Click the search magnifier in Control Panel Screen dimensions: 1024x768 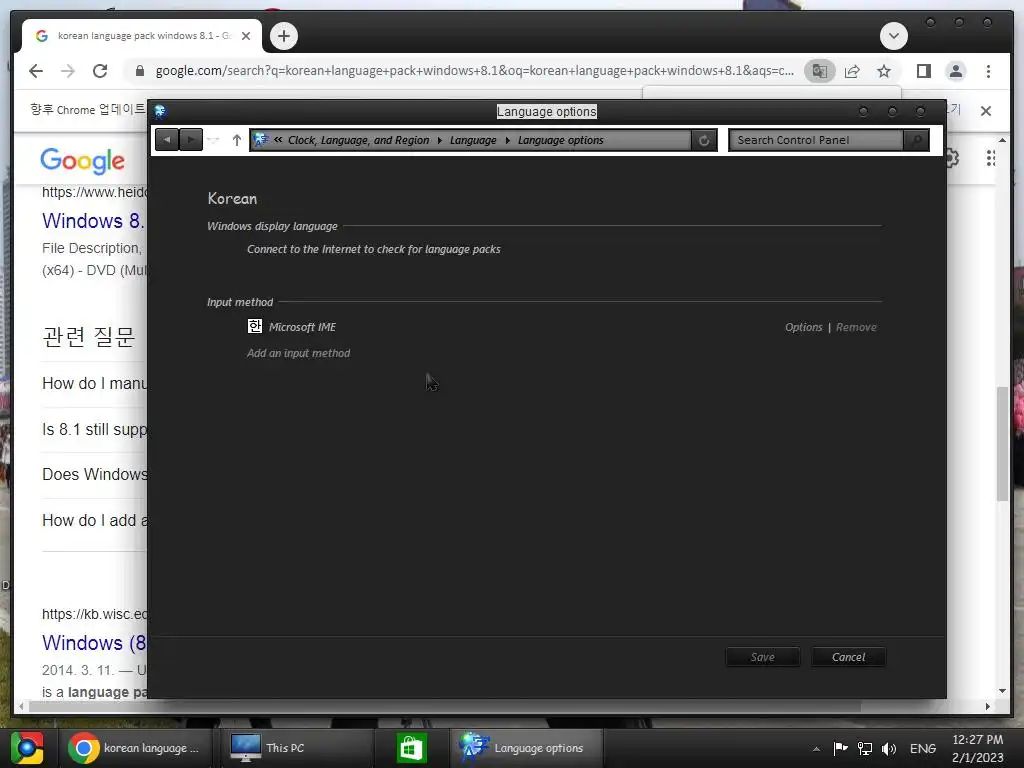pyautogui.click(x=917, y=140)
